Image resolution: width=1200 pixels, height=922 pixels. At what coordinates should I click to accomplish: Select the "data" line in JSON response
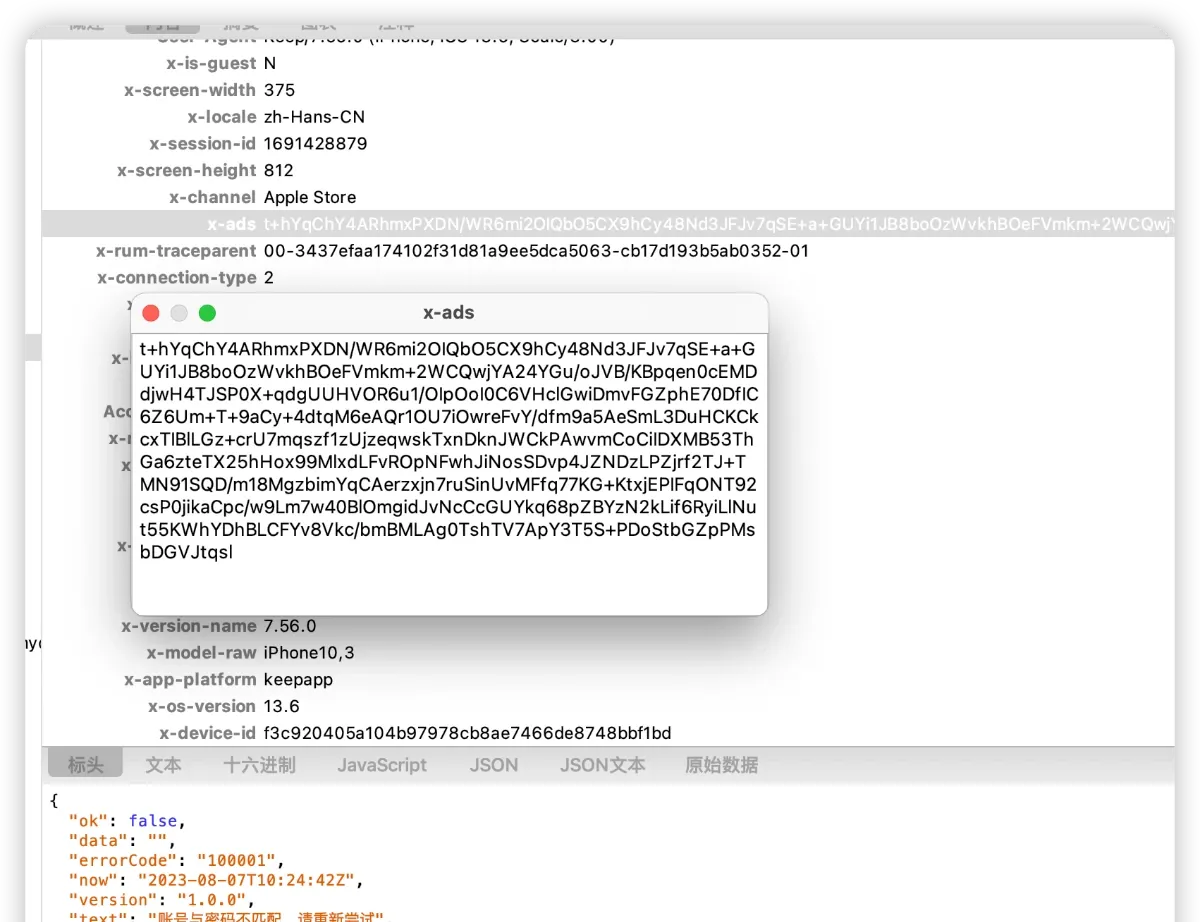coord(122,839)
